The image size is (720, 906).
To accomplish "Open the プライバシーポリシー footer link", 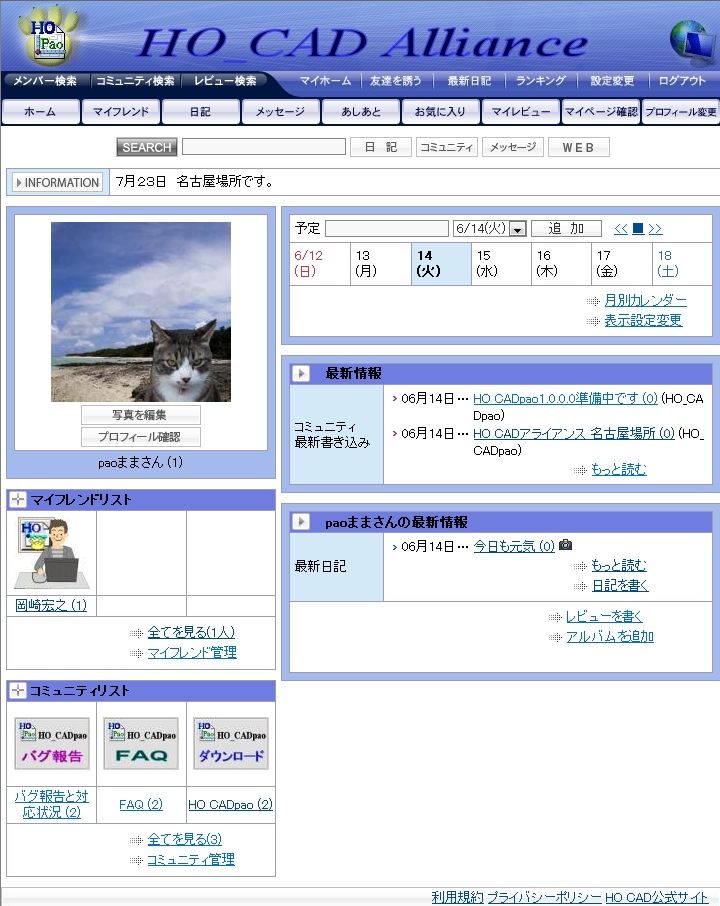I will pos(544,897).
